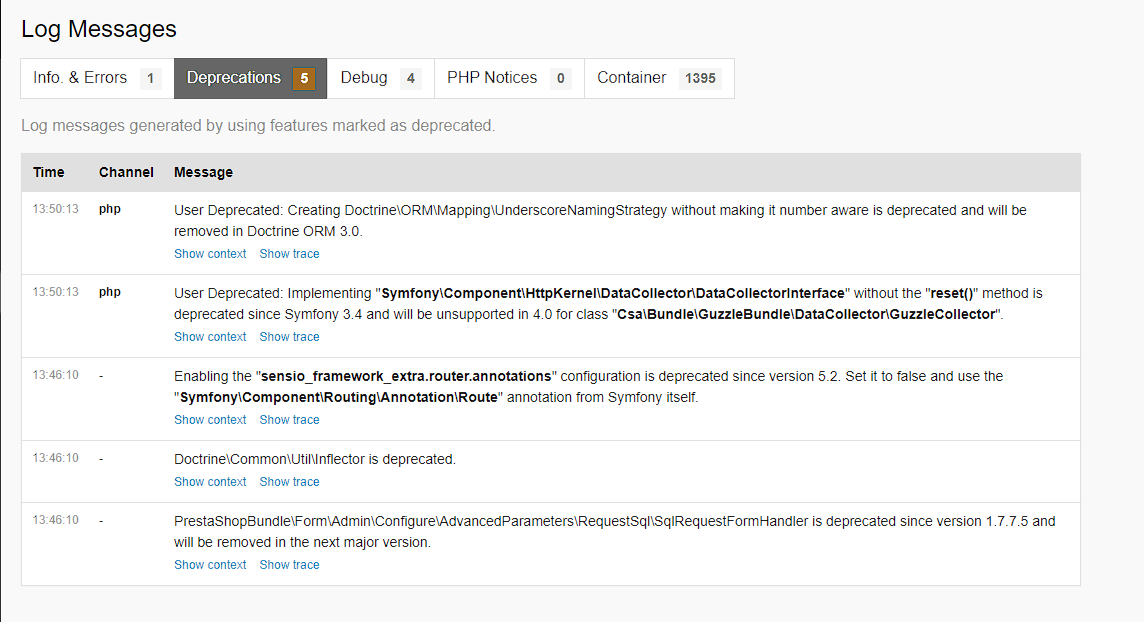Show context for UnderscoreNamingStrategy deprecation
The width and height of the screenshot is (1144, 622).
pyautogui.click(x=210, y=254)
